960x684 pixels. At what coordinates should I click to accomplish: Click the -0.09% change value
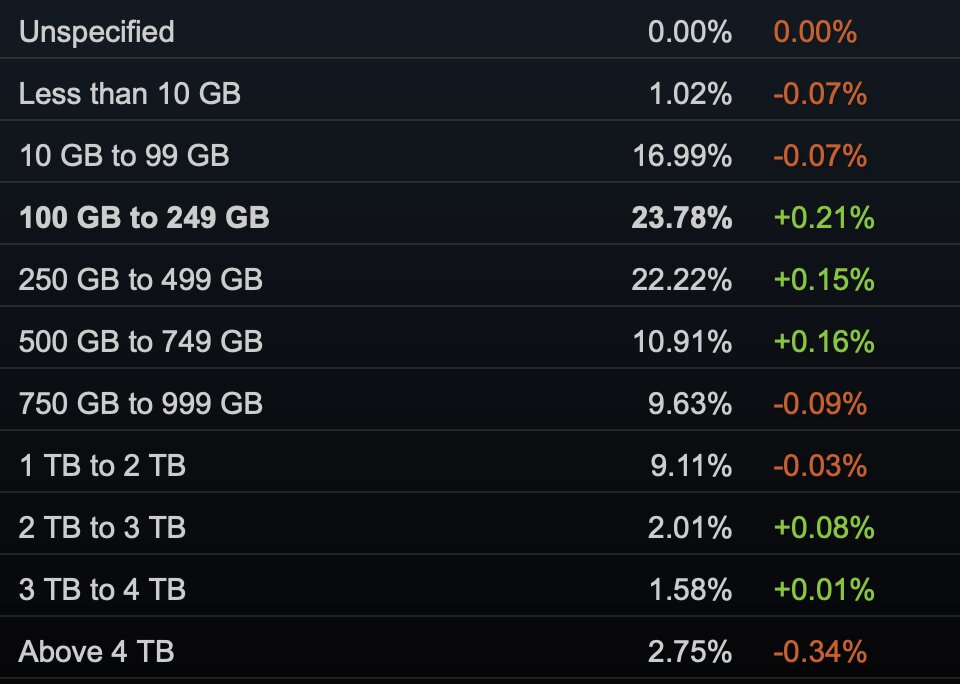click(820, 404)
